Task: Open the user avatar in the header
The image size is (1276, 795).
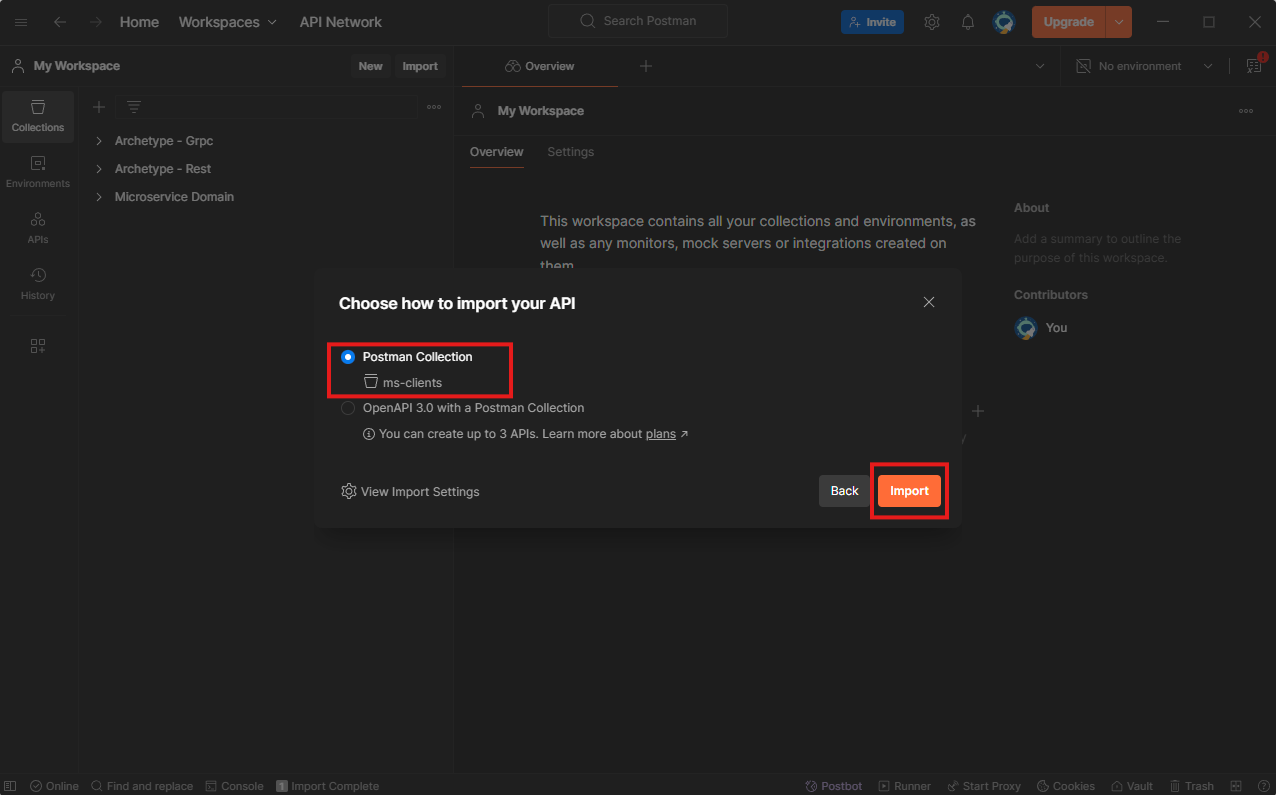Action: point(1004,22)
